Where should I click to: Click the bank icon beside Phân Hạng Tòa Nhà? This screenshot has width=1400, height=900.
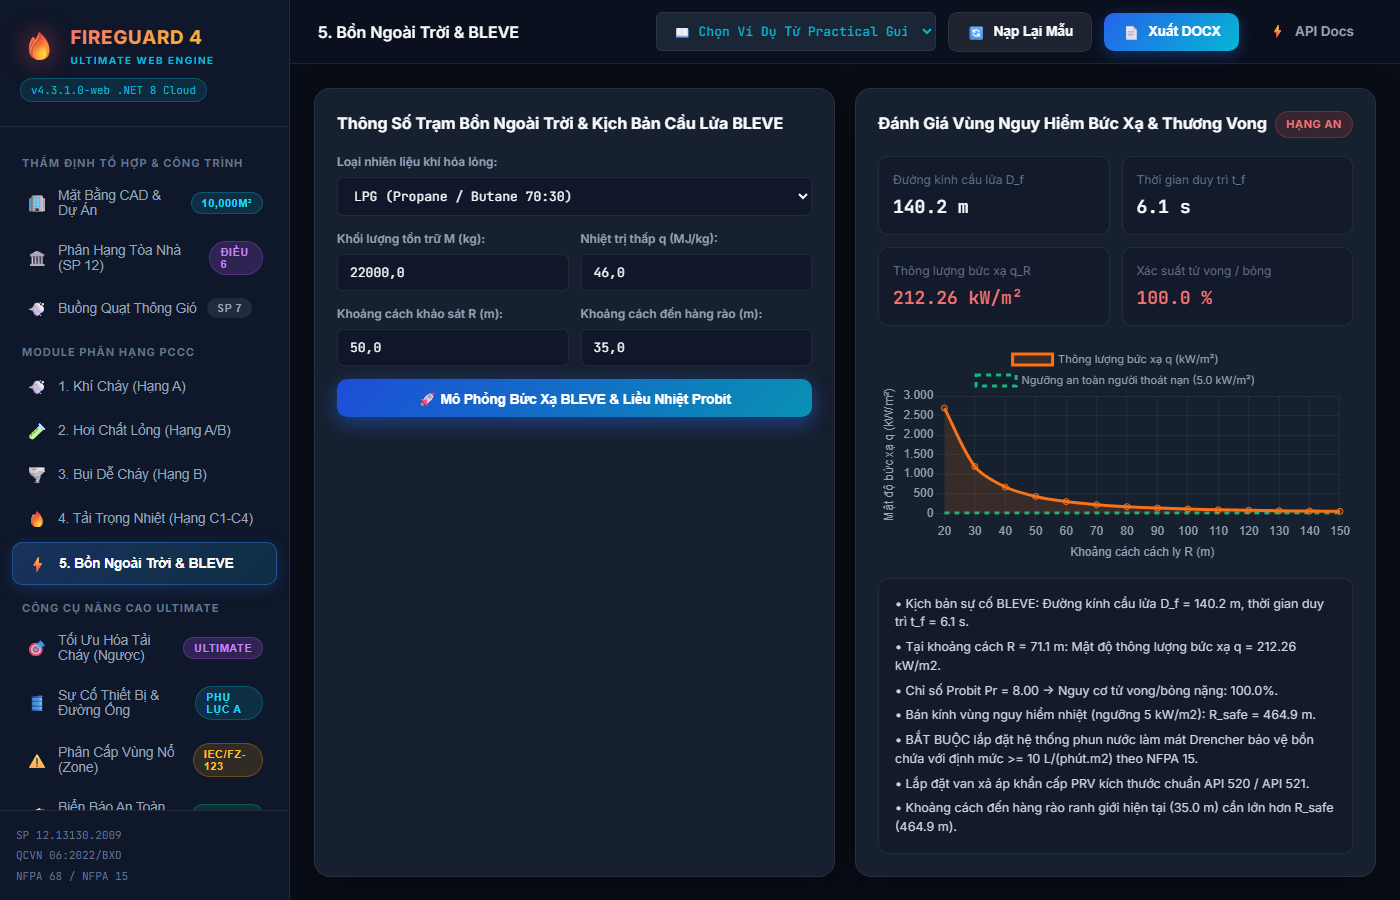point(37,258)
